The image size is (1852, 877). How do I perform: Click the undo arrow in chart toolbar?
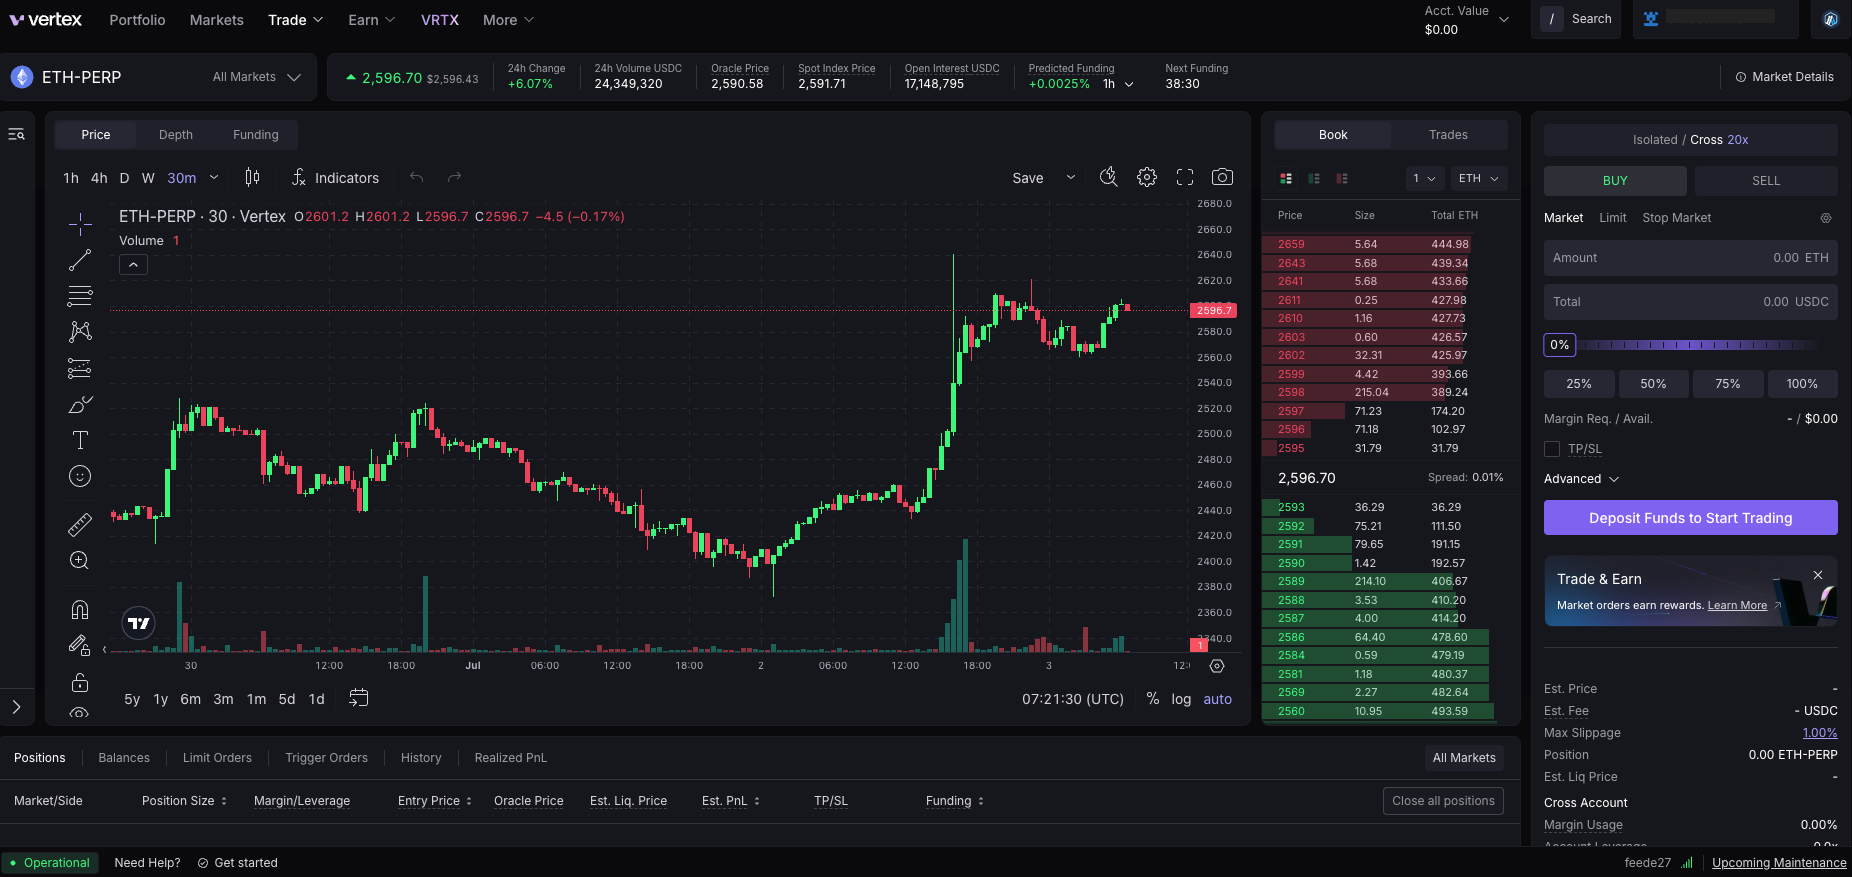(x=417, y=177)
